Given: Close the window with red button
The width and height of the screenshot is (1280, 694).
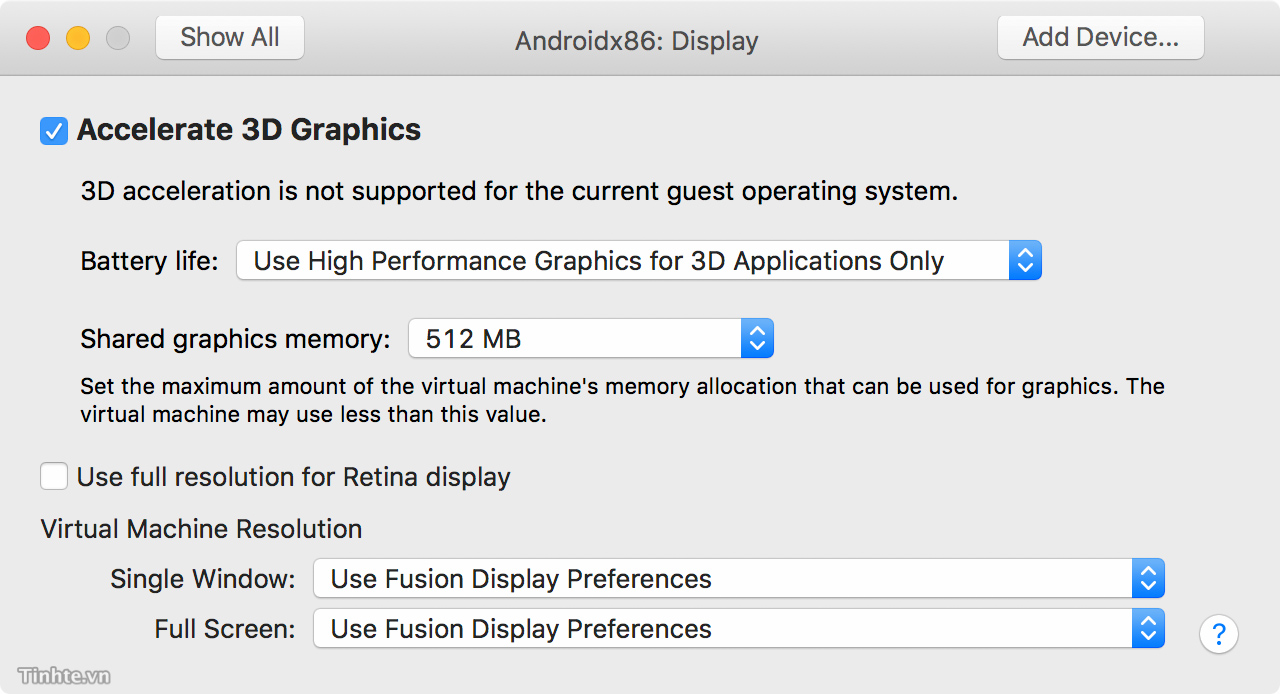Looking at the screenshot, I should 38,38.
